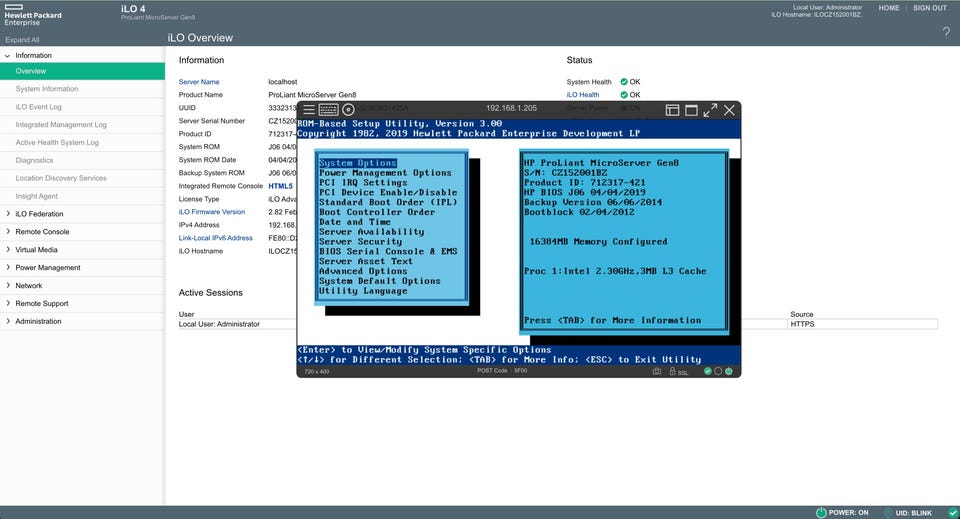Click the green power icon in console
This screenshot has width=960, height=519.
pos(729,372)
